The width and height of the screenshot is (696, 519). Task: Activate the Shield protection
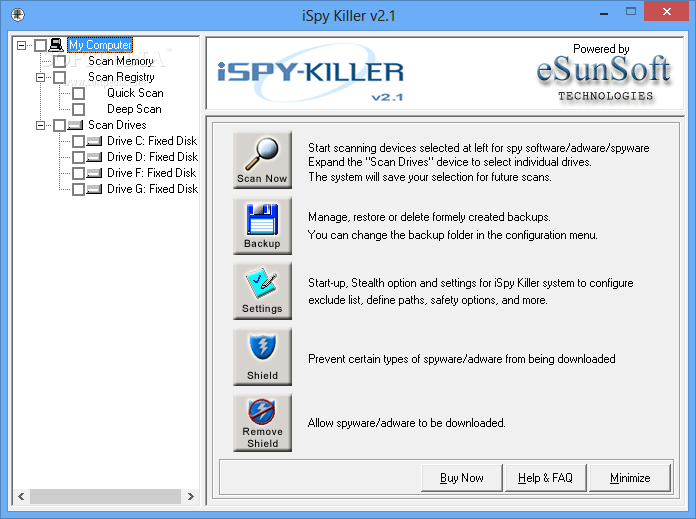coord(262,357)
